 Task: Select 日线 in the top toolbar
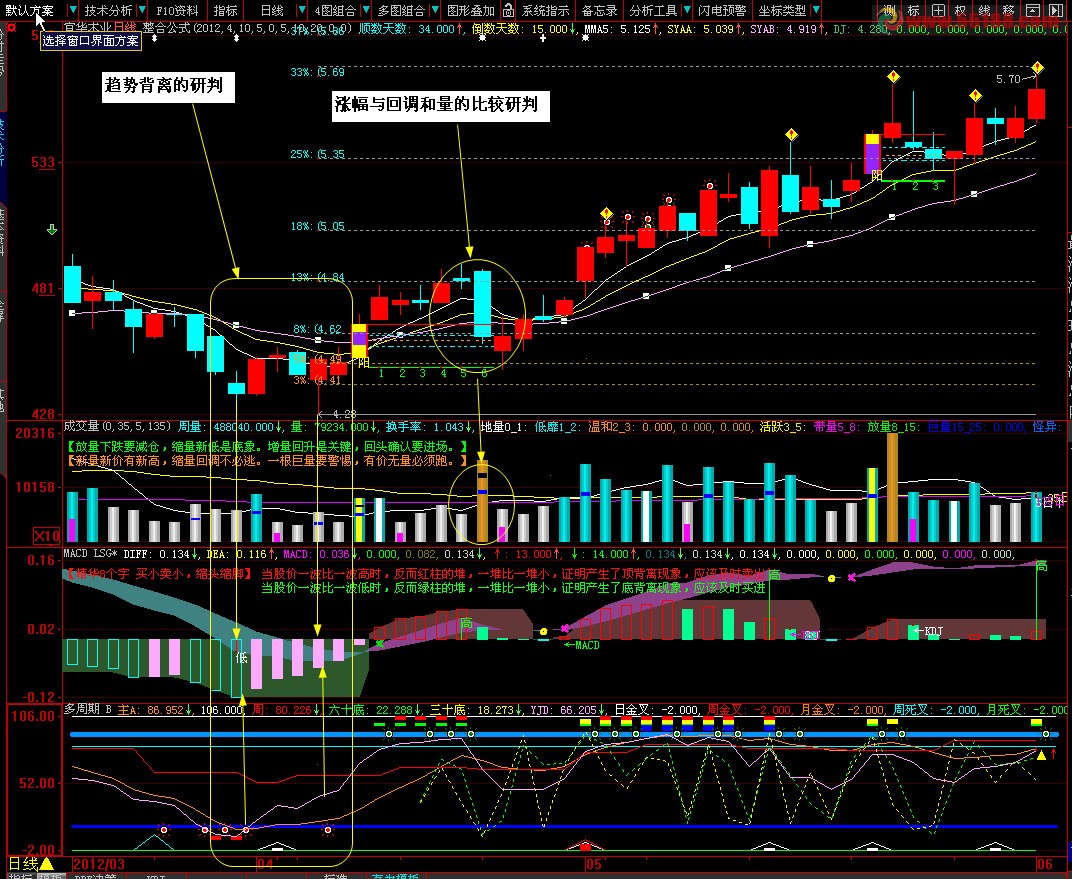272,10
